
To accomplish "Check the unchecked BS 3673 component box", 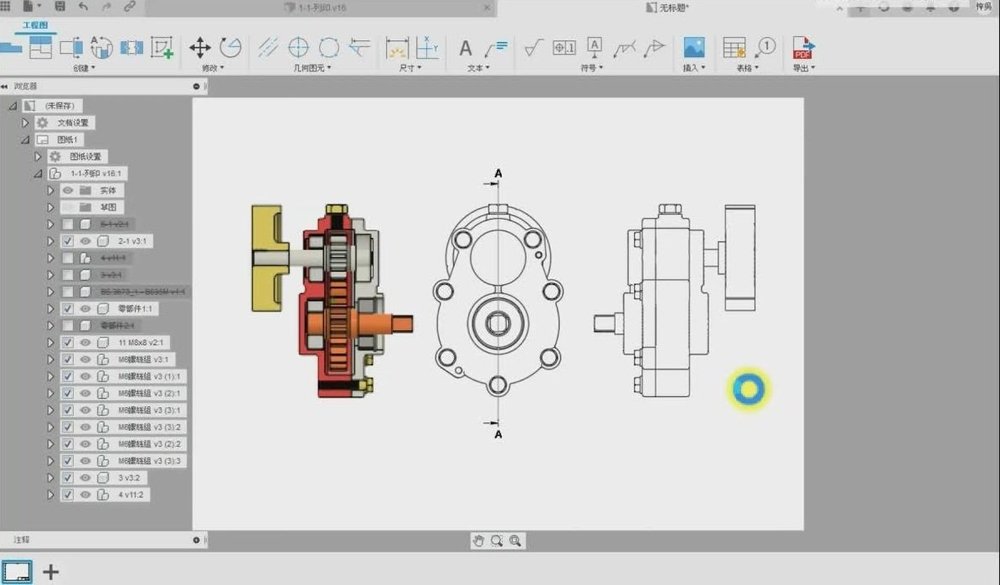I will pyautogui.click(x=68, y=292).
